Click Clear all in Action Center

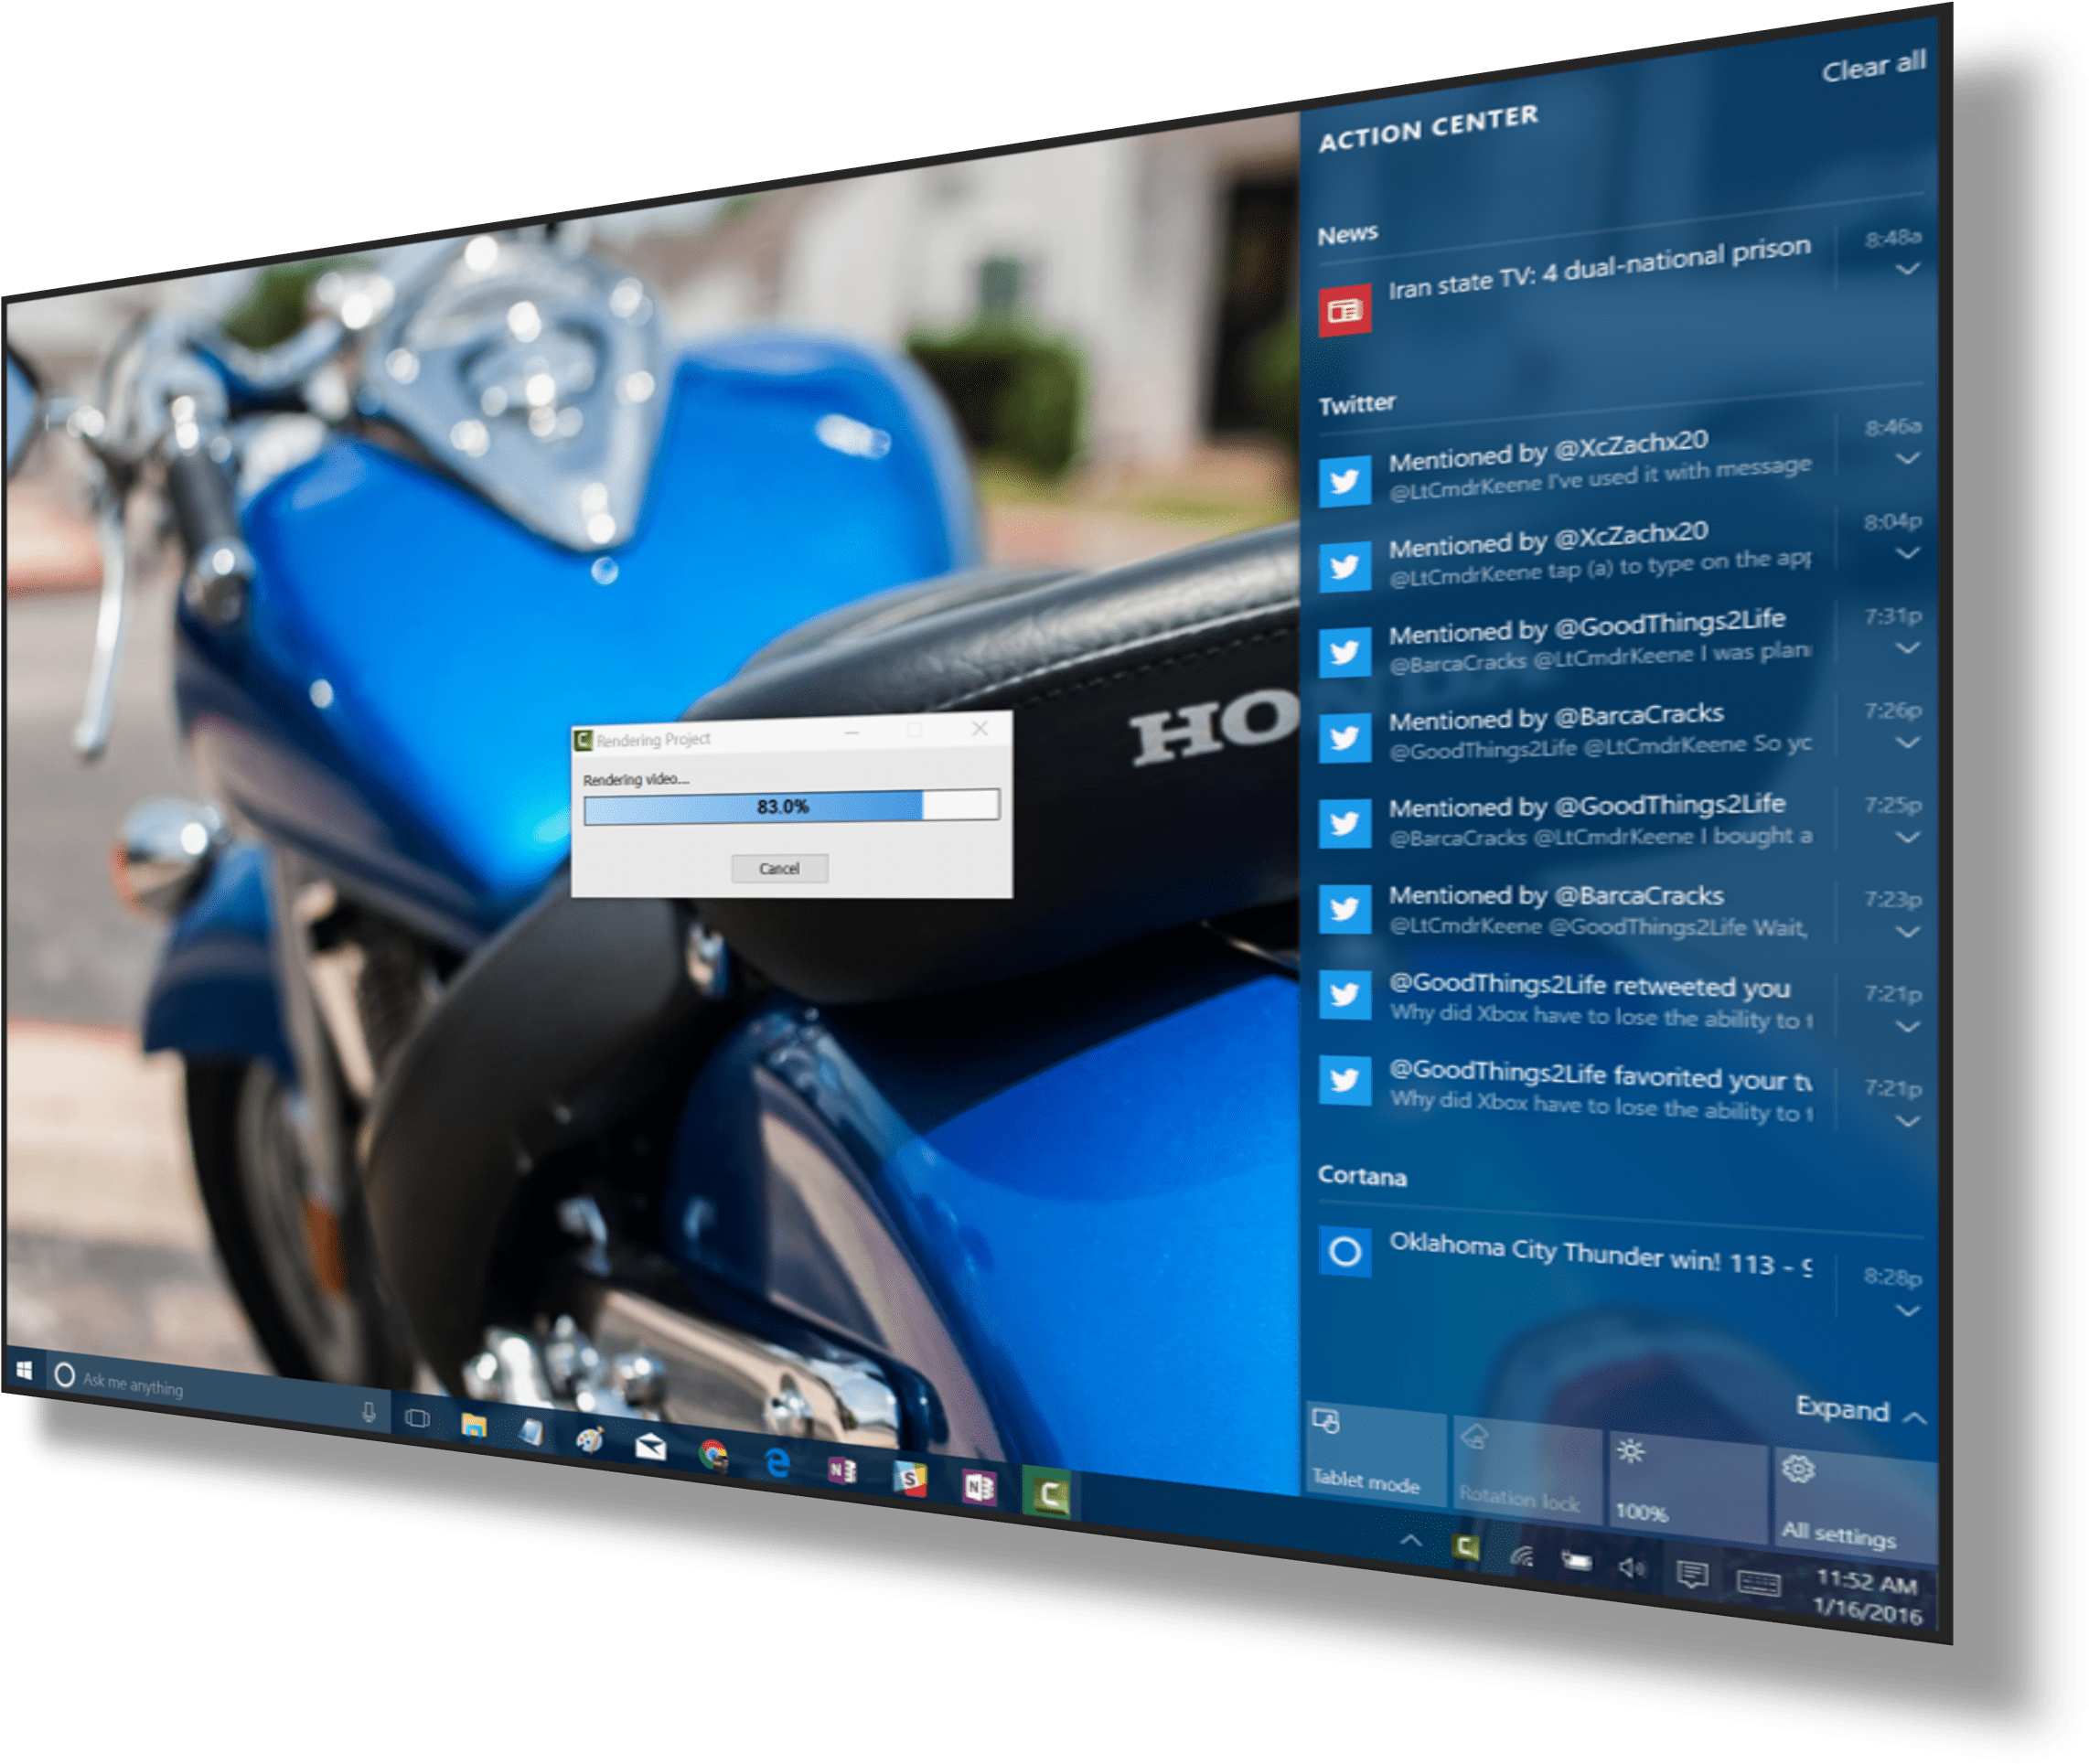click(1872, 66)
